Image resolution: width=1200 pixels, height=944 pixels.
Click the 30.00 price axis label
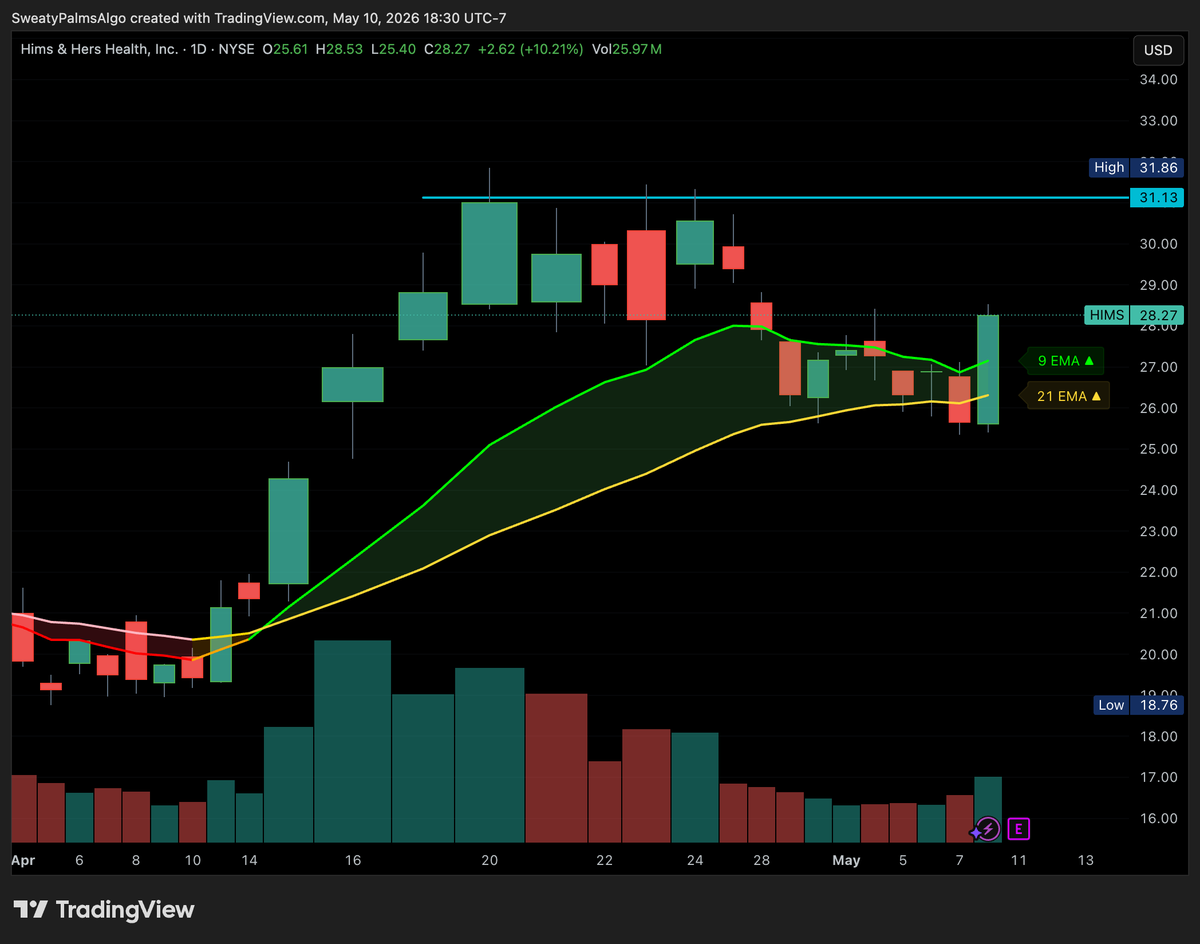coord(1157,244)
